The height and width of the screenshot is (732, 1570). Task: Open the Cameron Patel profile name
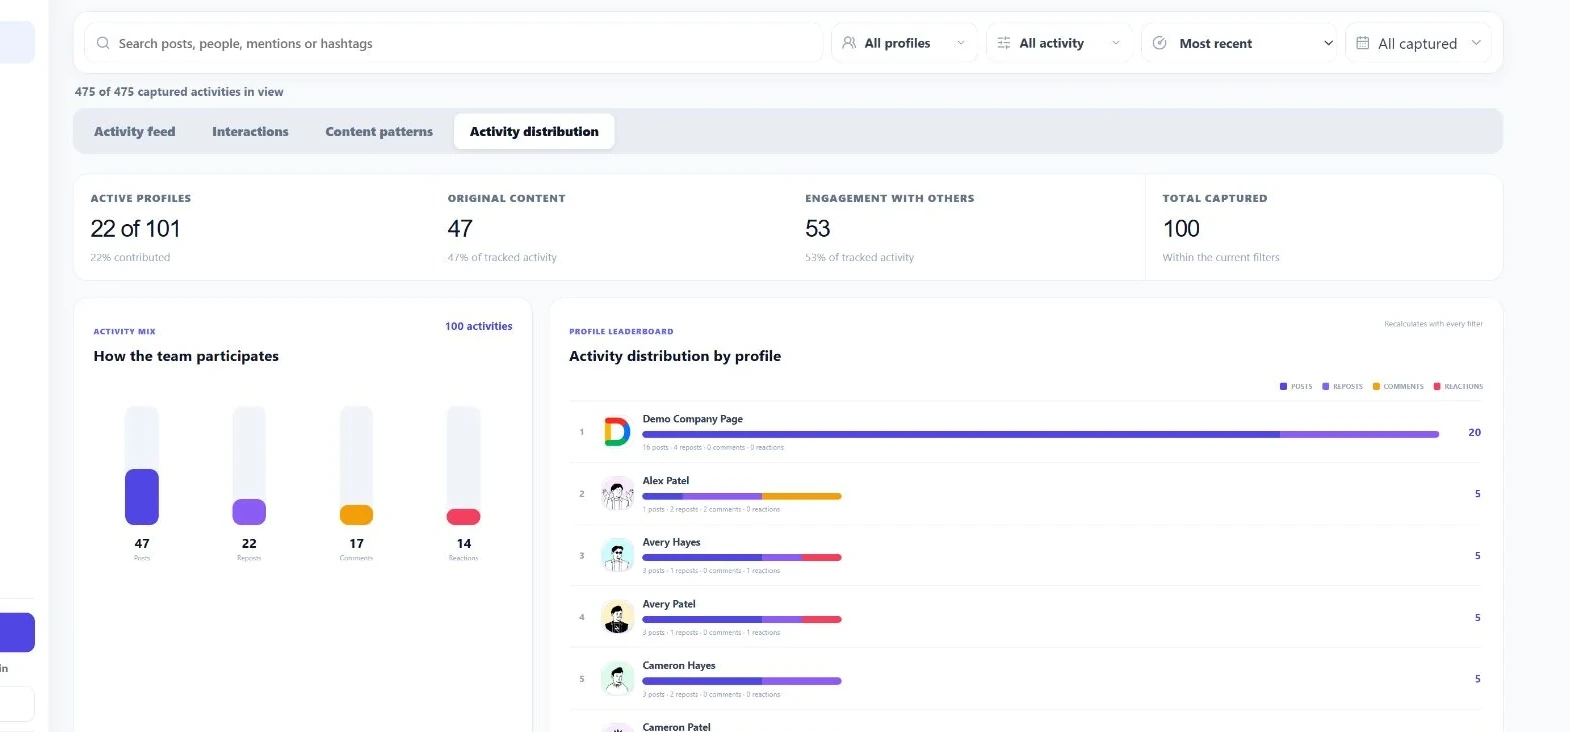pos(676,727)
